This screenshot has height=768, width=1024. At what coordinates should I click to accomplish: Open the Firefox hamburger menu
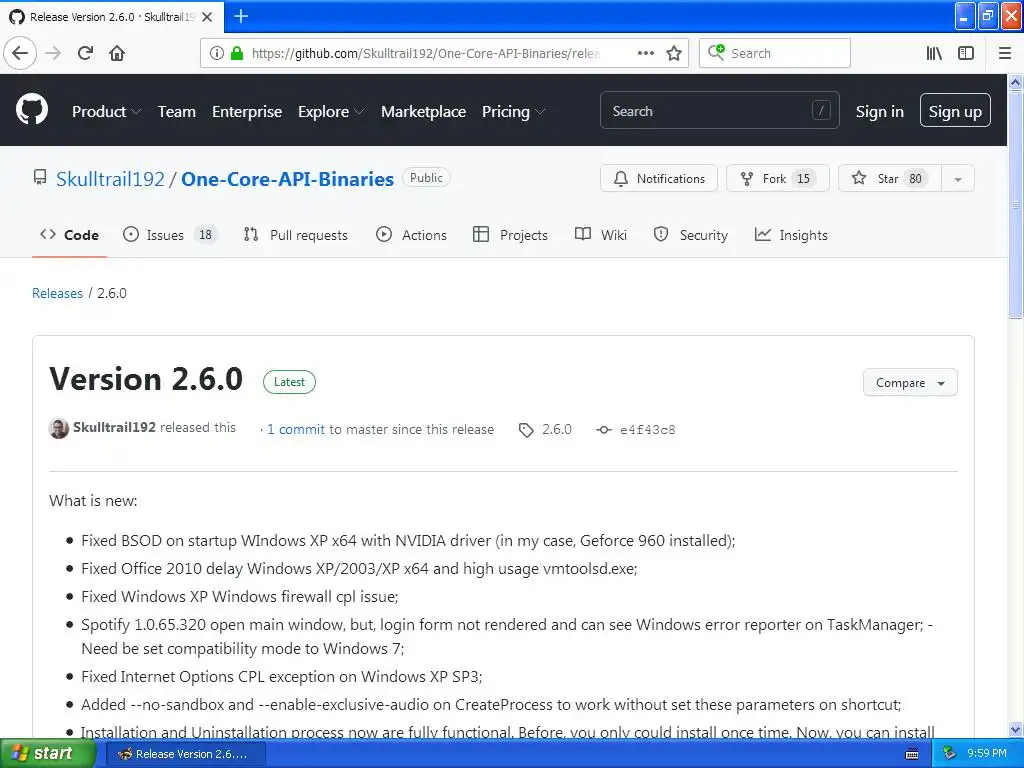(1005, 53)
